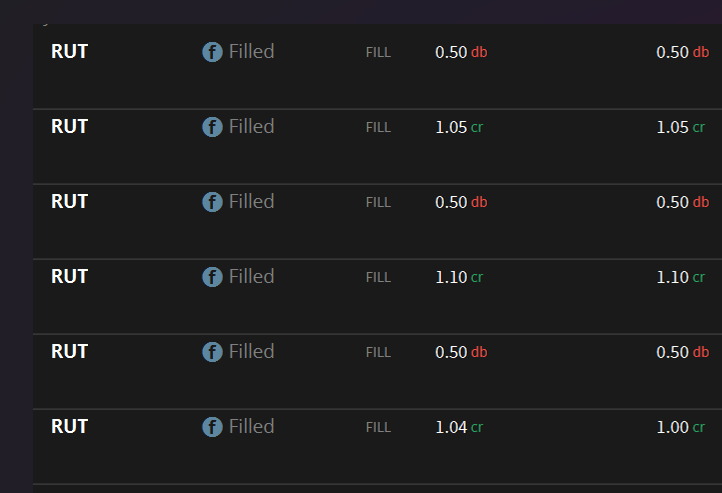The height and width of the screenshot is (493, 722).
Task: Click the Filled status text in the 1.10 cr row
Action: click(251, 277)
